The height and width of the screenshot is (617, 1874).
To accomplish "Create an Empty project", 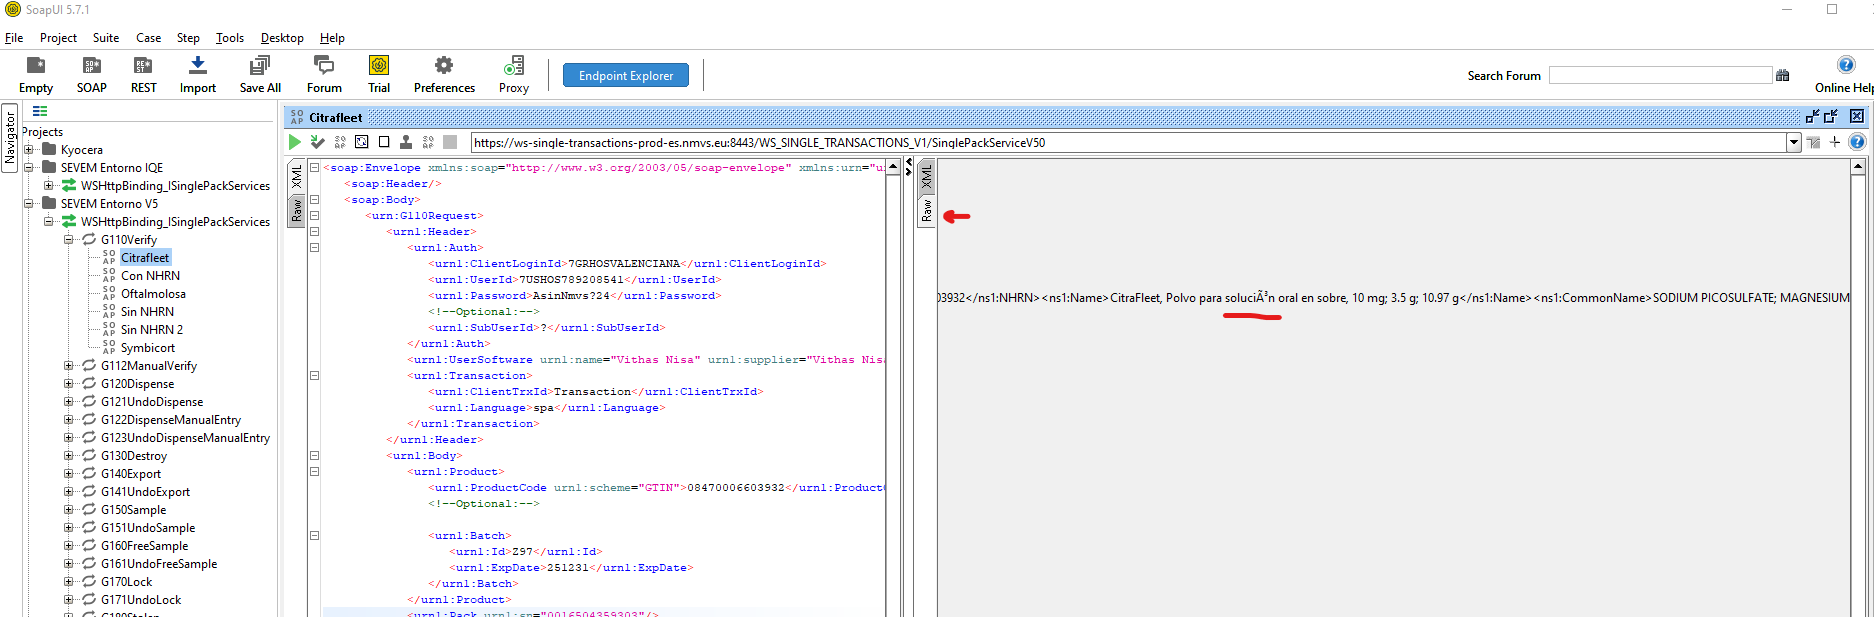I will [x=36, y=75].
